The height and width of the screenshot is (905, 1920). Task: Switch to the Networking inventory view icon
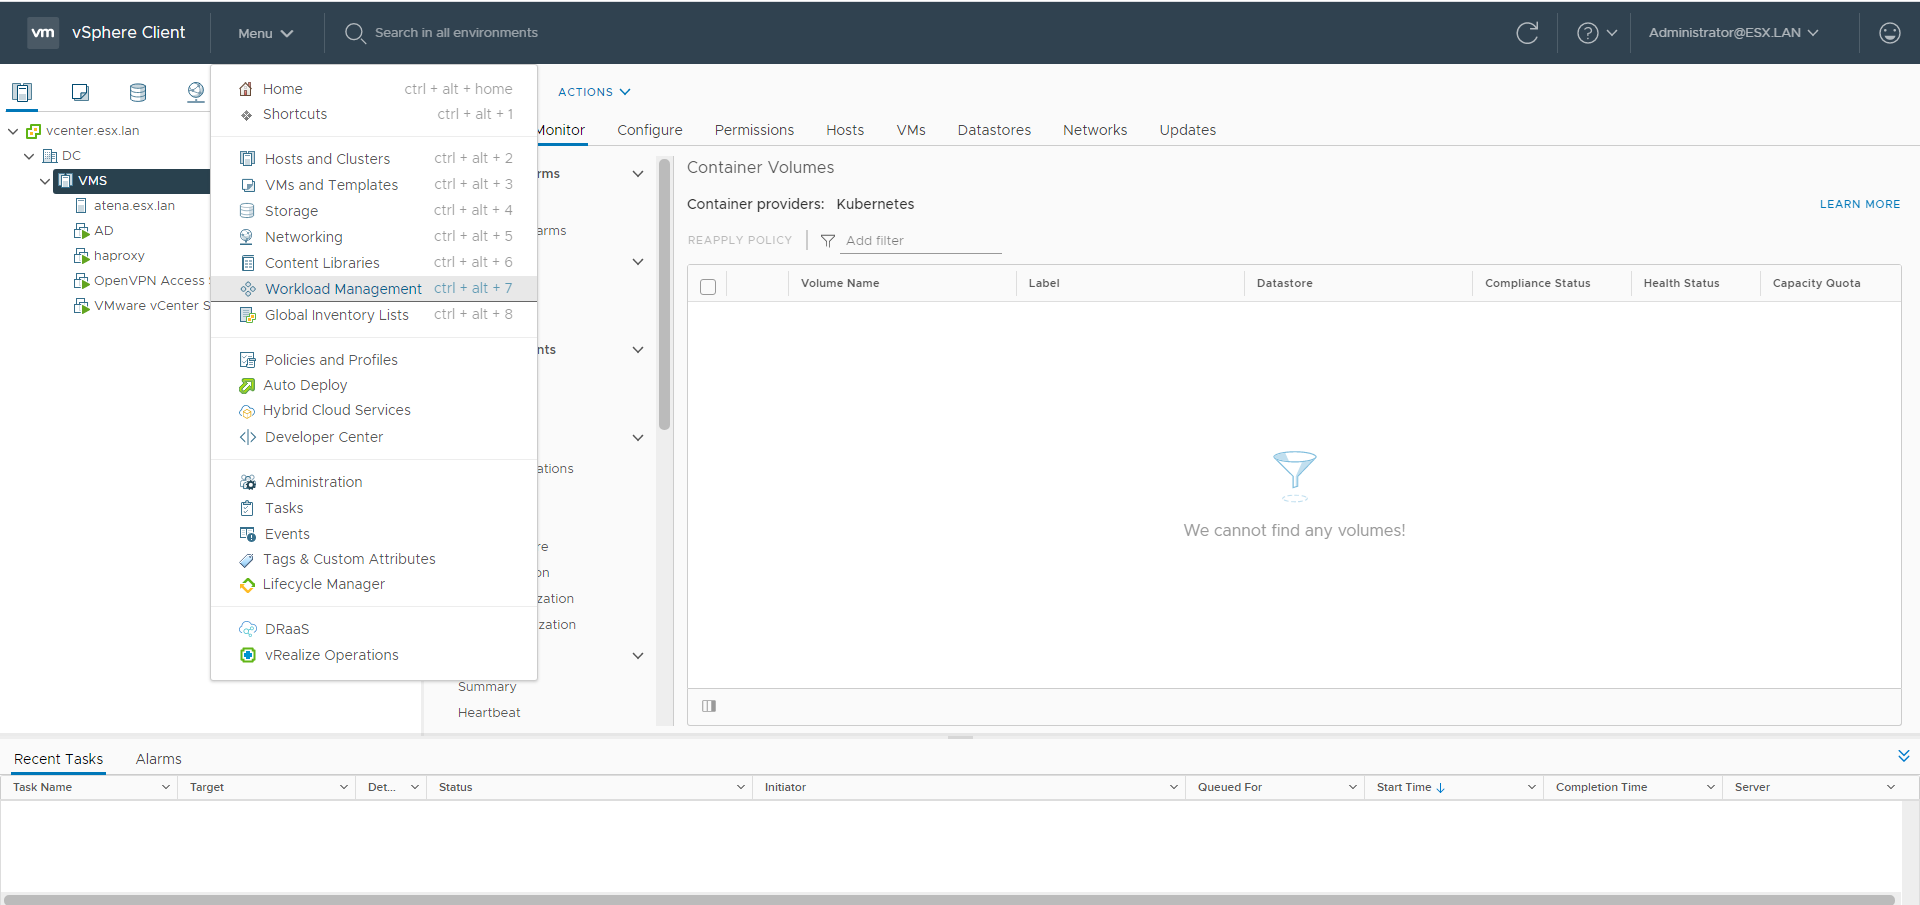click(x=196, y=93)
